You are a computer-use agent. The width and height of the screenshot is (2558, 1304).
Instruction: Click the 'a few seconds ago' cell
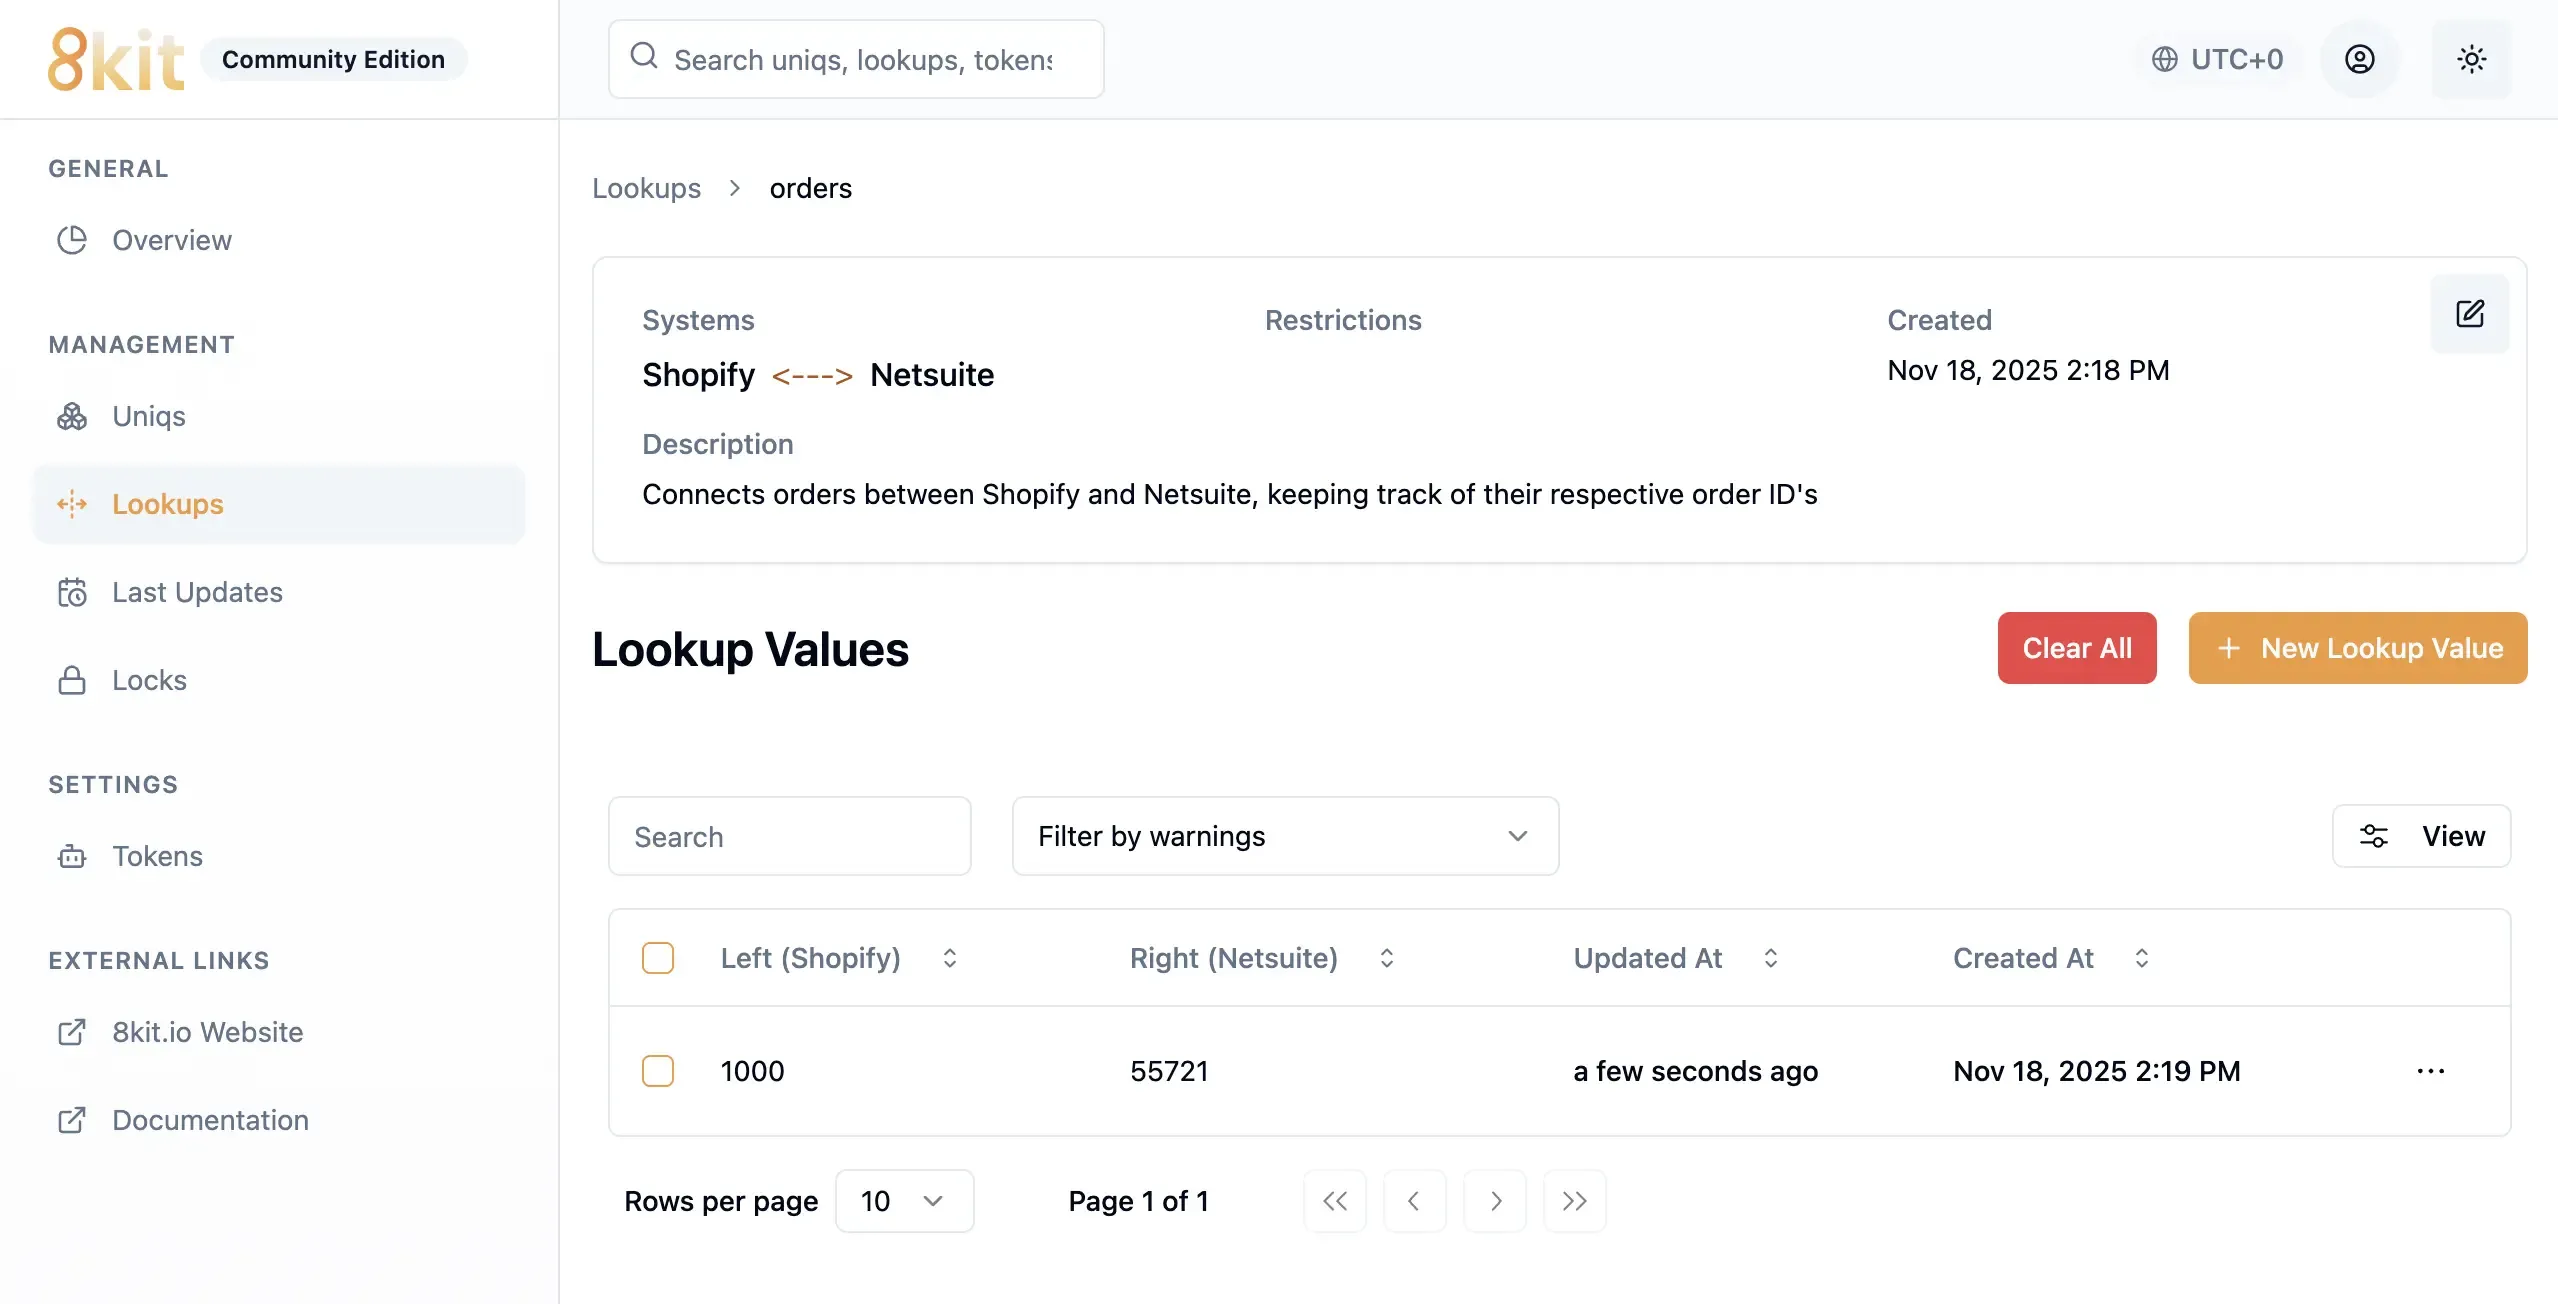[x=1695, y=1071]
